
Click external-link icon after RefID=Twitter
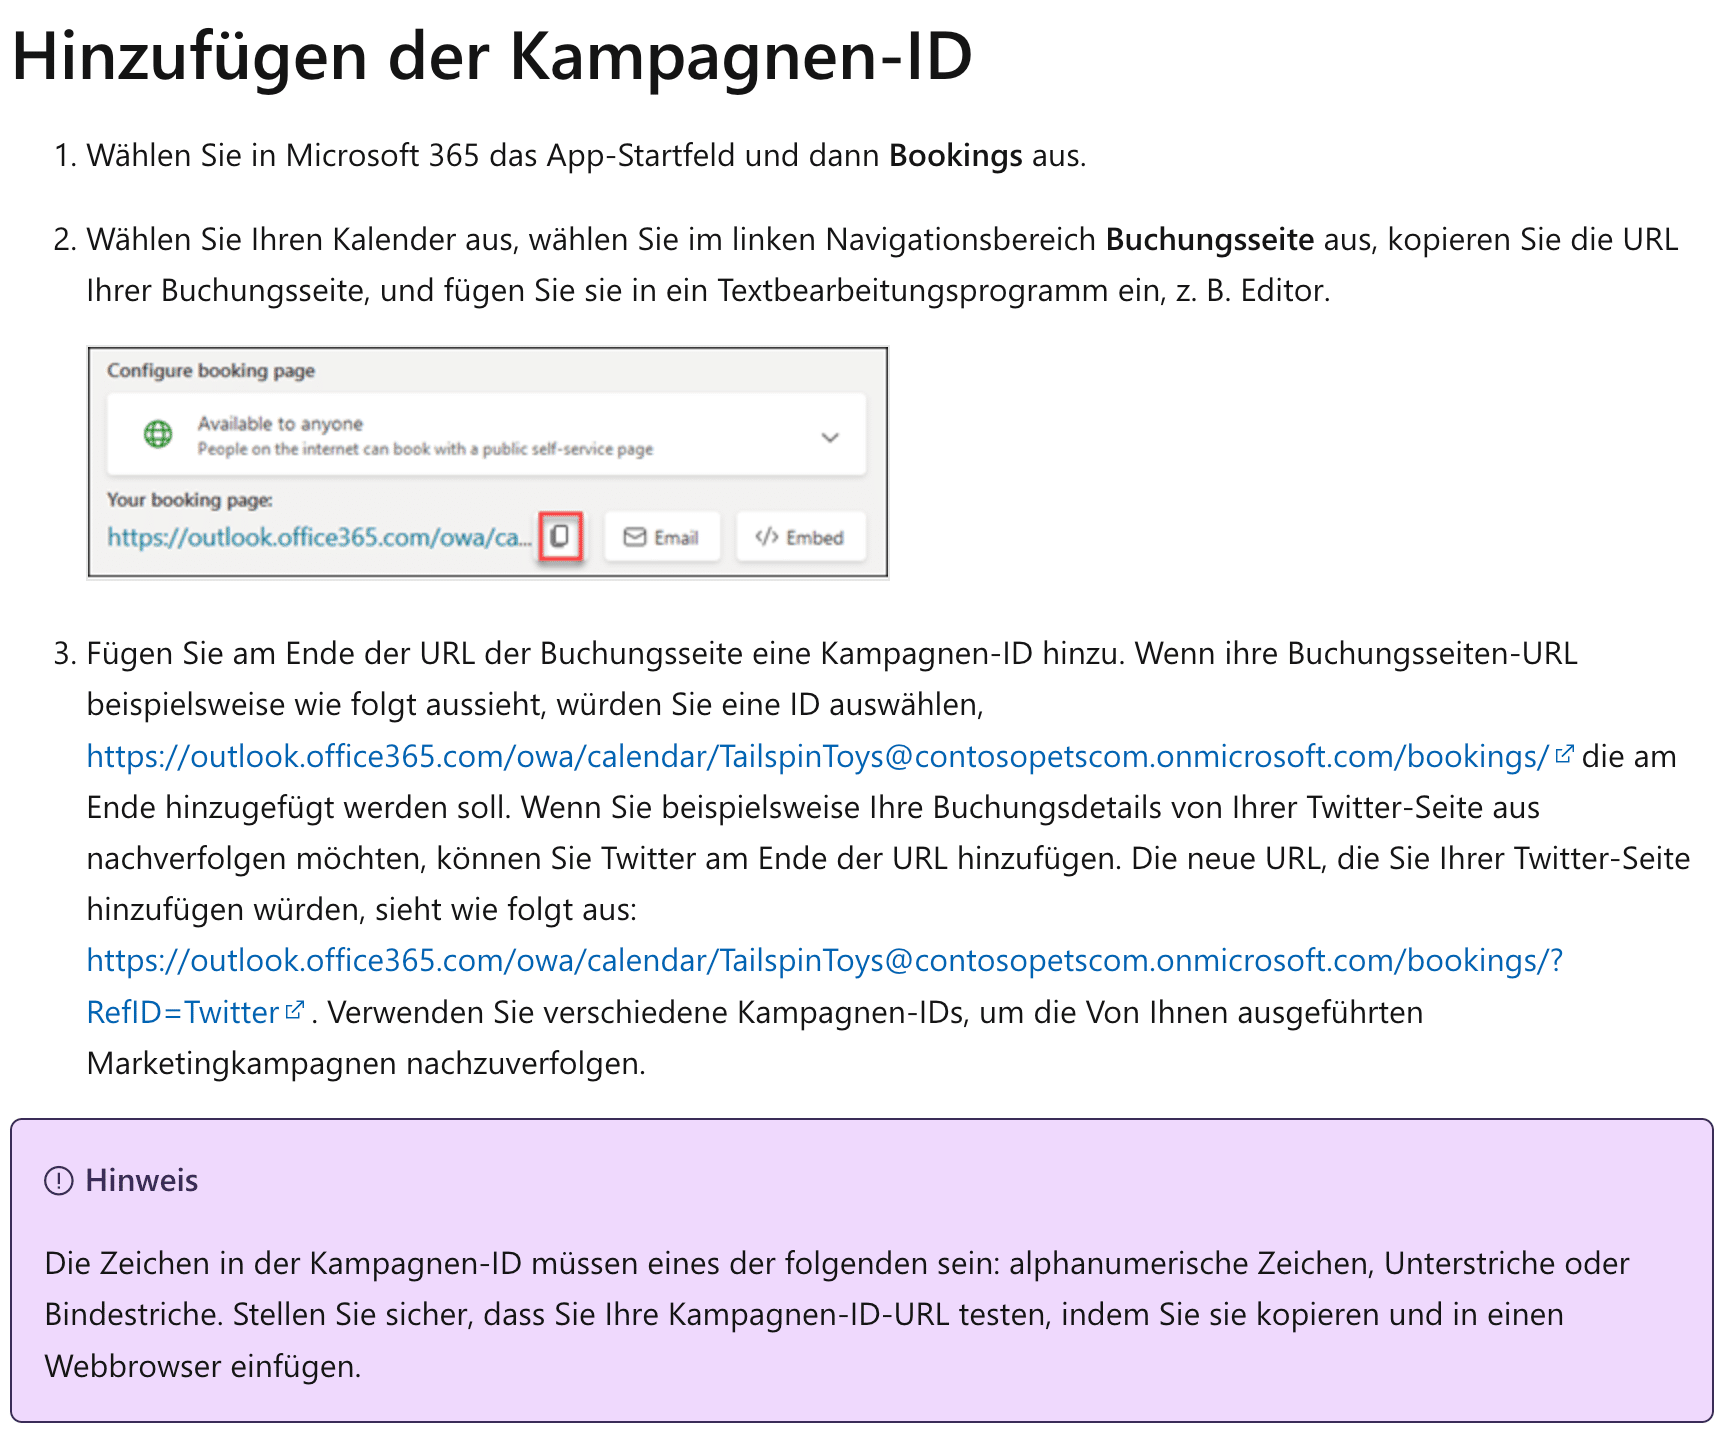tap(294, 1011)
